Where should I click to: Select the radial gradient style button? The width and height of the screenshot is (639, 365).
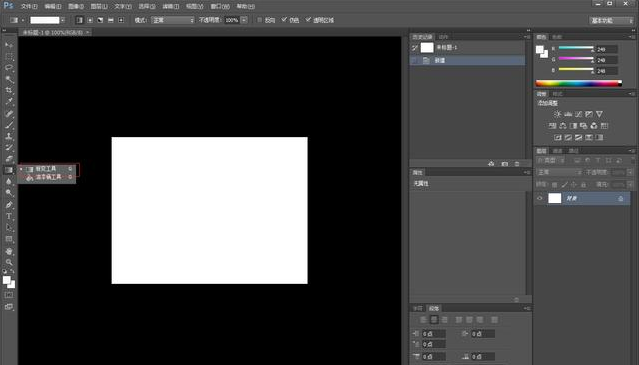pos(90,20)
